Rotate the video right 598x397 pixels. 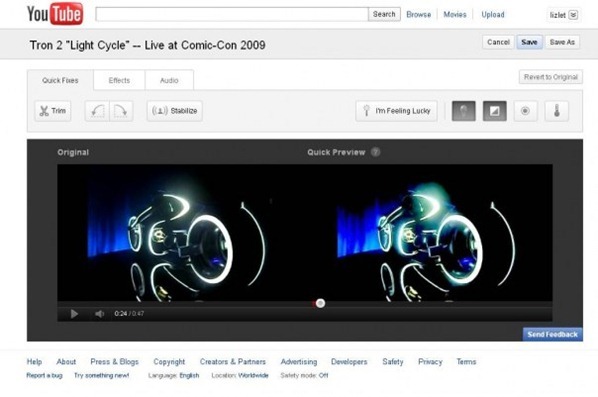121,111
